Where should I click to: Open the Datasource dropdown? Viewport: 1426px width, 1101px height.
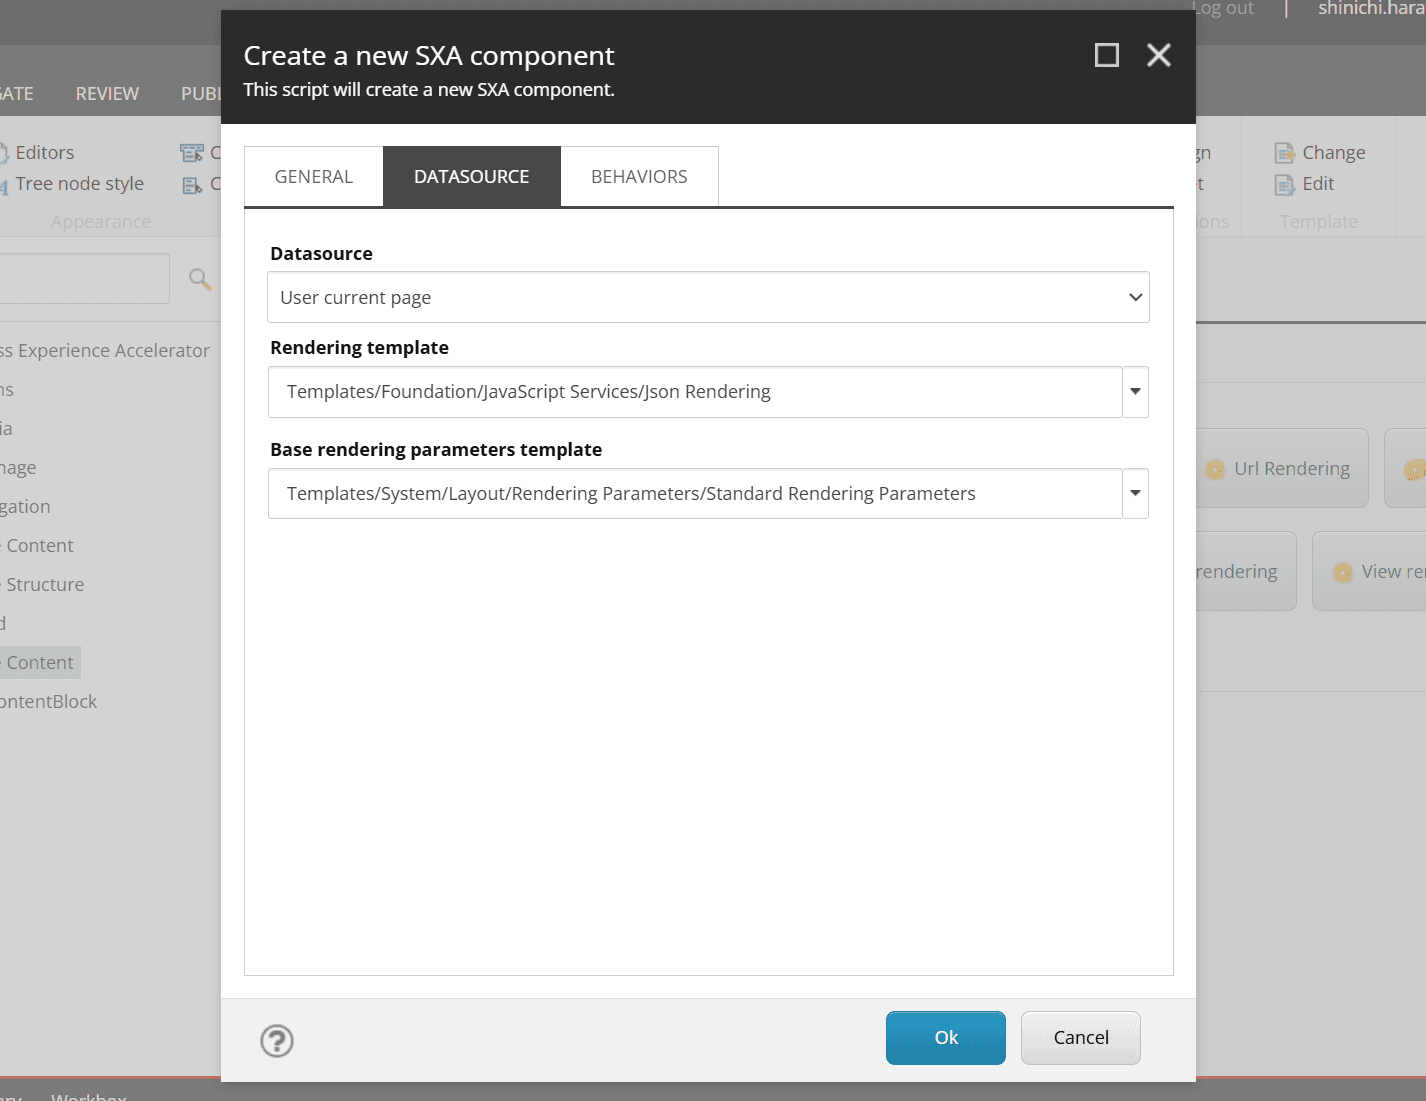pyautogui.click(x=708, y=297)
